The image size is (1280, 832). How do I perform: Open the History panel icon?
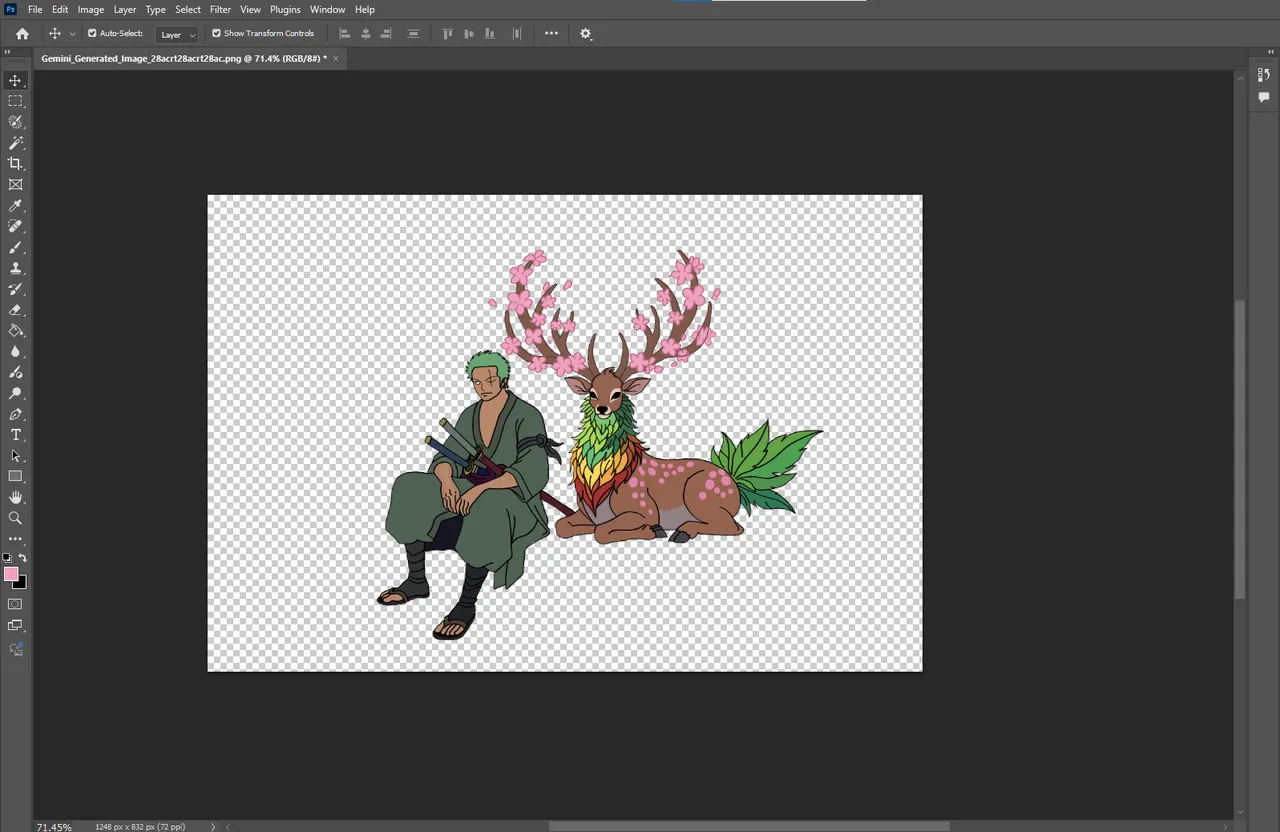tap(1264, 75)
